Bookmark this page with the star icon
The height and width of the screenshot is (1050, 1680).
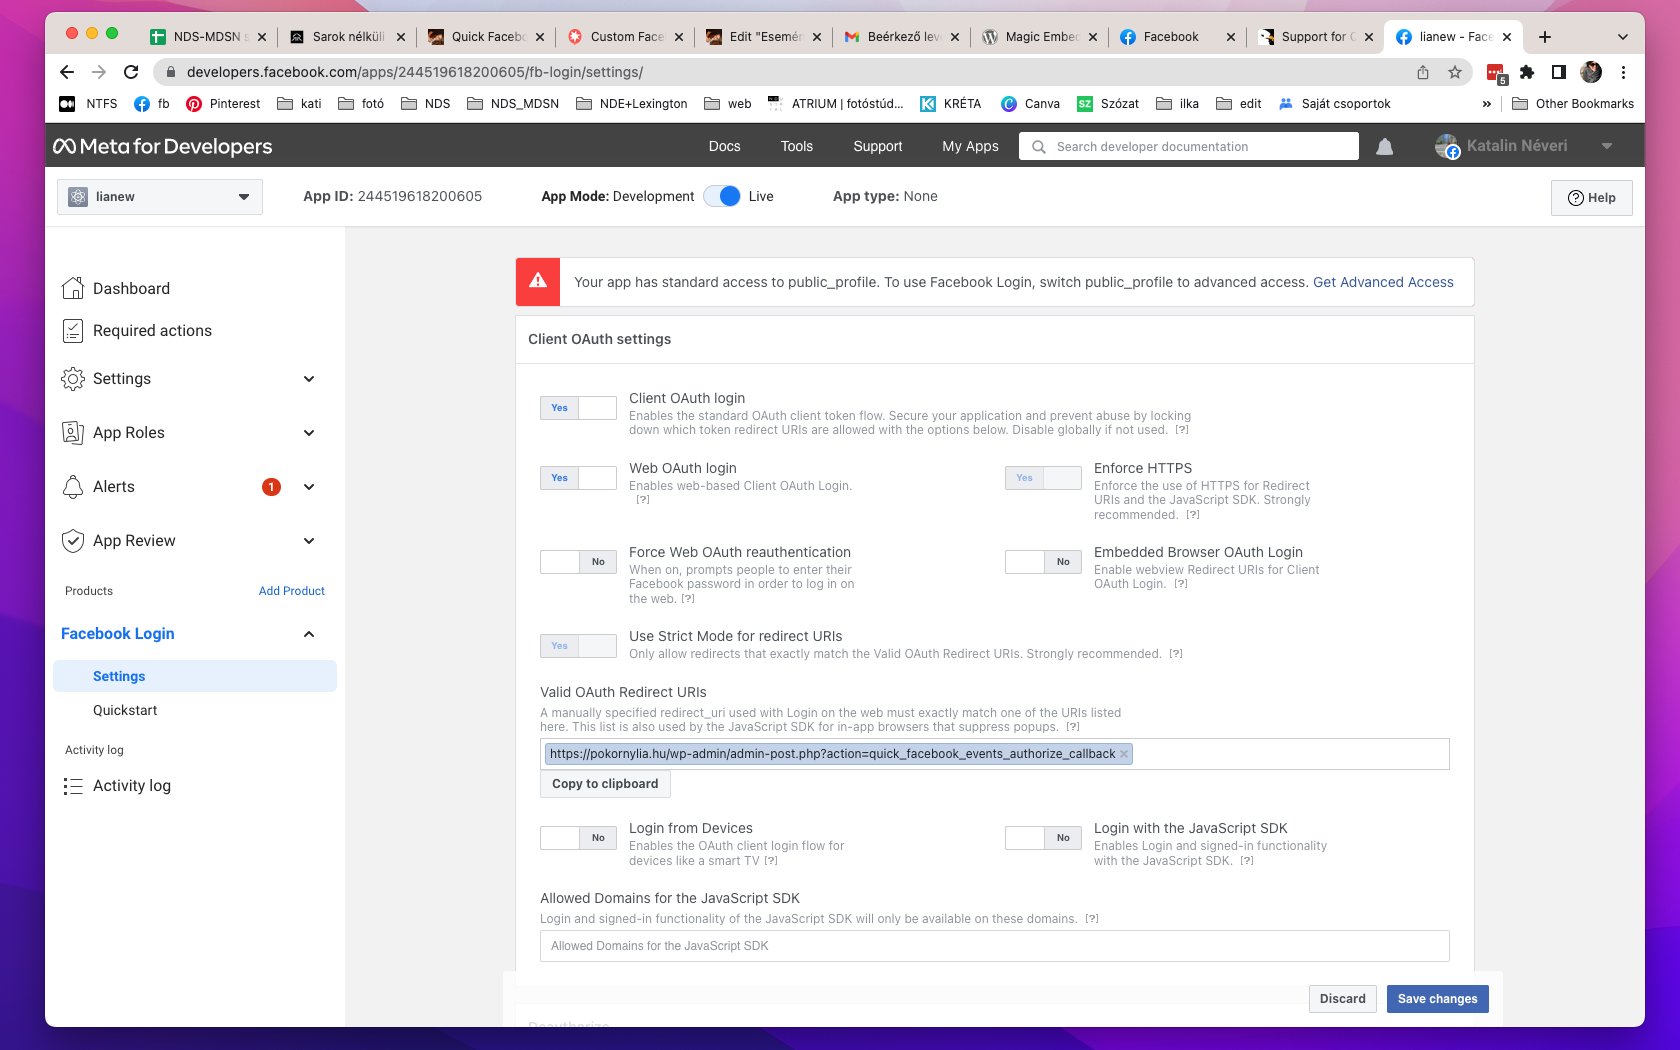[x=1455, y=72]
